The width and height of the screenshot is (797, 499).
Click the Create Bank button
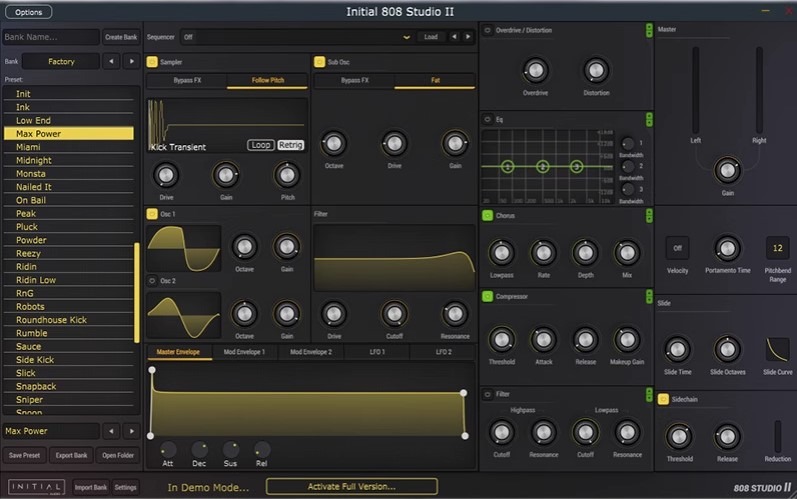(x=121, y=37)
